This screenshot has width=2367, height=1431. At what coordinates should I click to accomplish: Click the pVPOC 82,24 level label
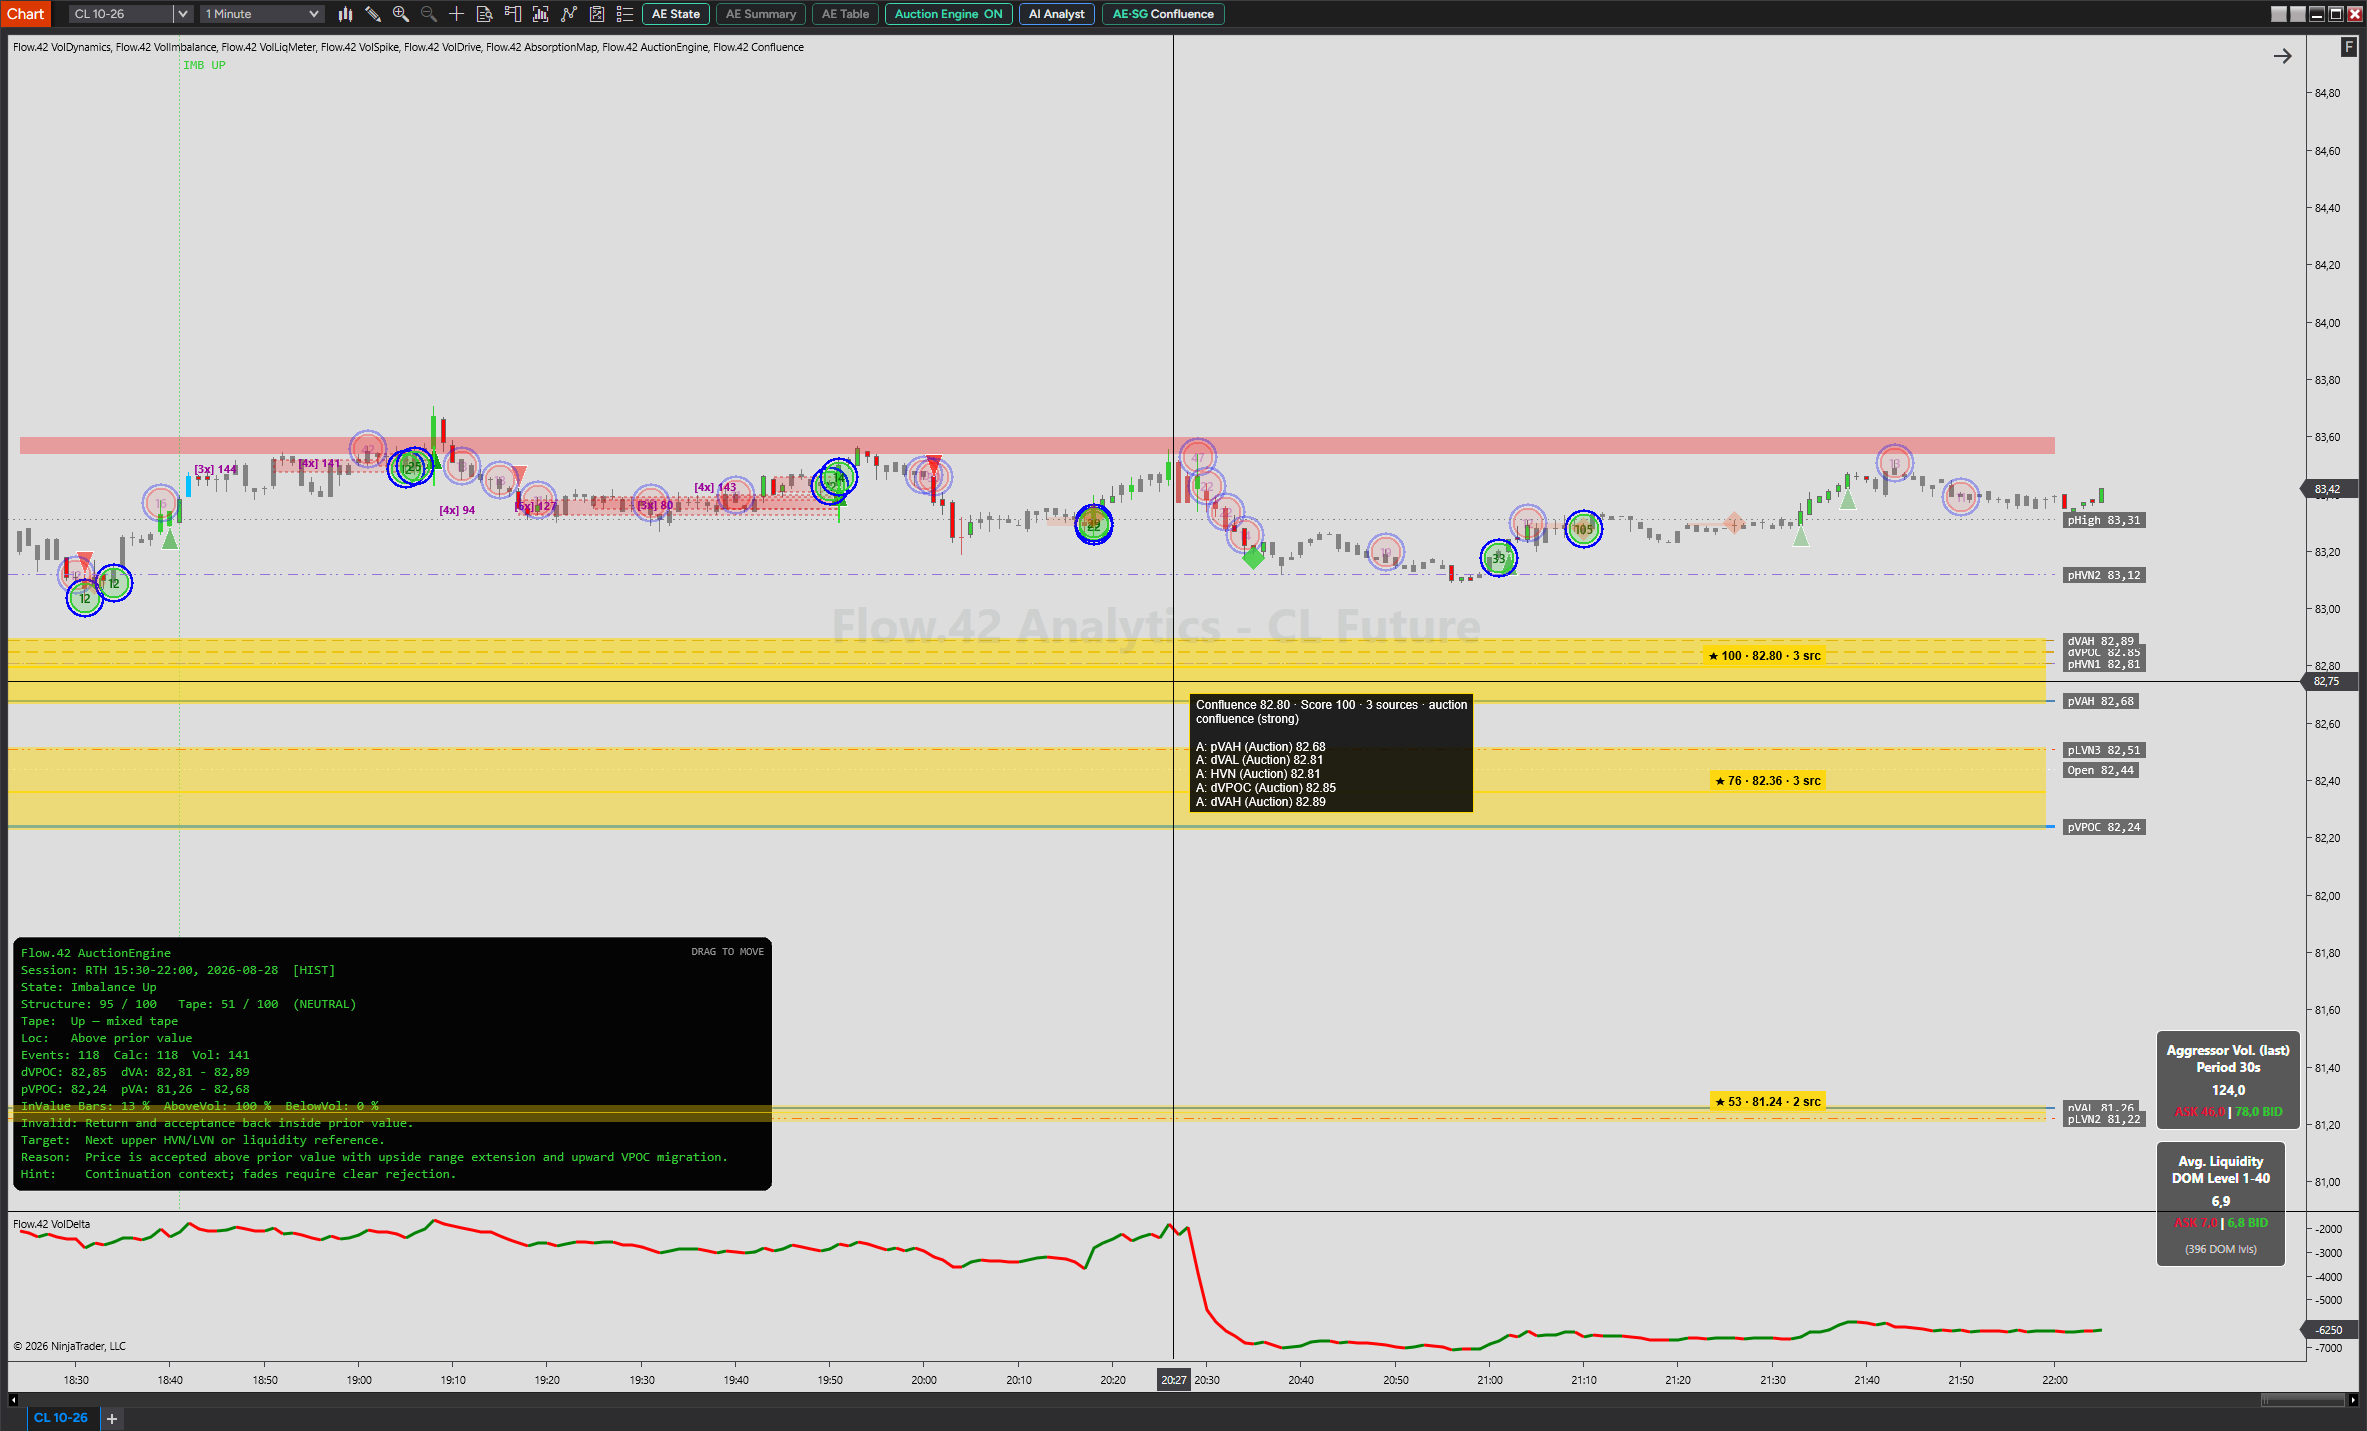2104,827
